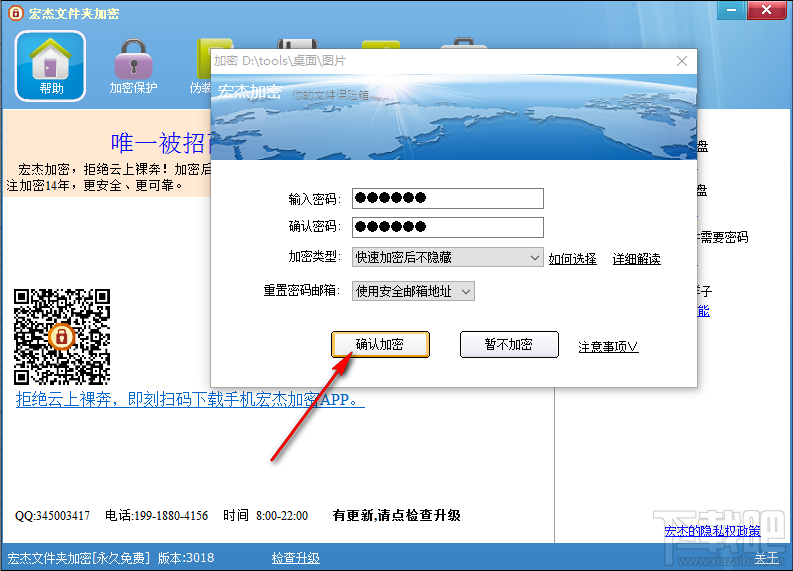Image resolution: width=793 pixels, height=571 pixels.
Task: Click 检查升级 in status bar
Action: (x=296, y=558)
